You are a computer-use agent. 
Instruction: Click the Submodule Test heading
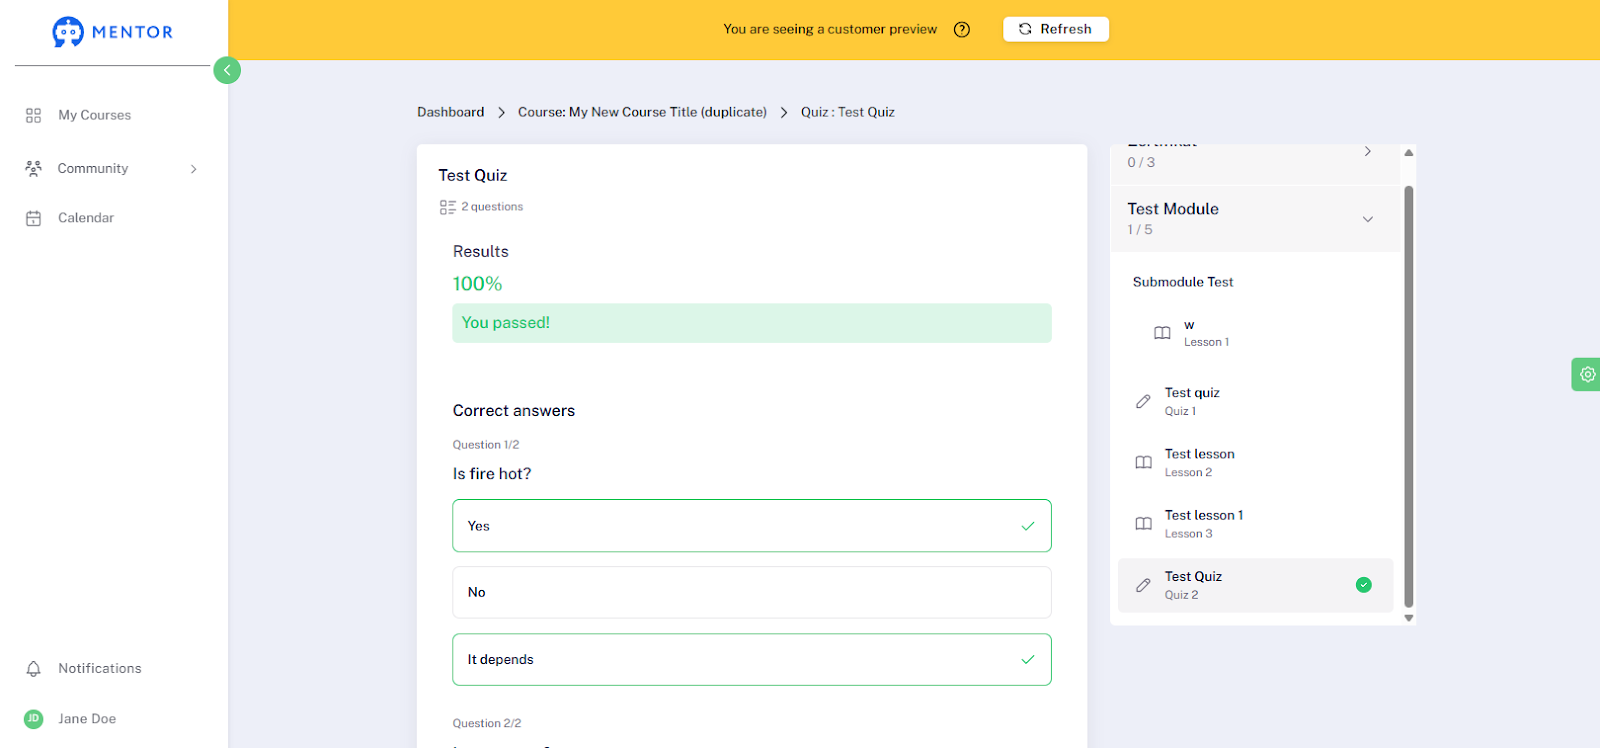[1183, 282]
